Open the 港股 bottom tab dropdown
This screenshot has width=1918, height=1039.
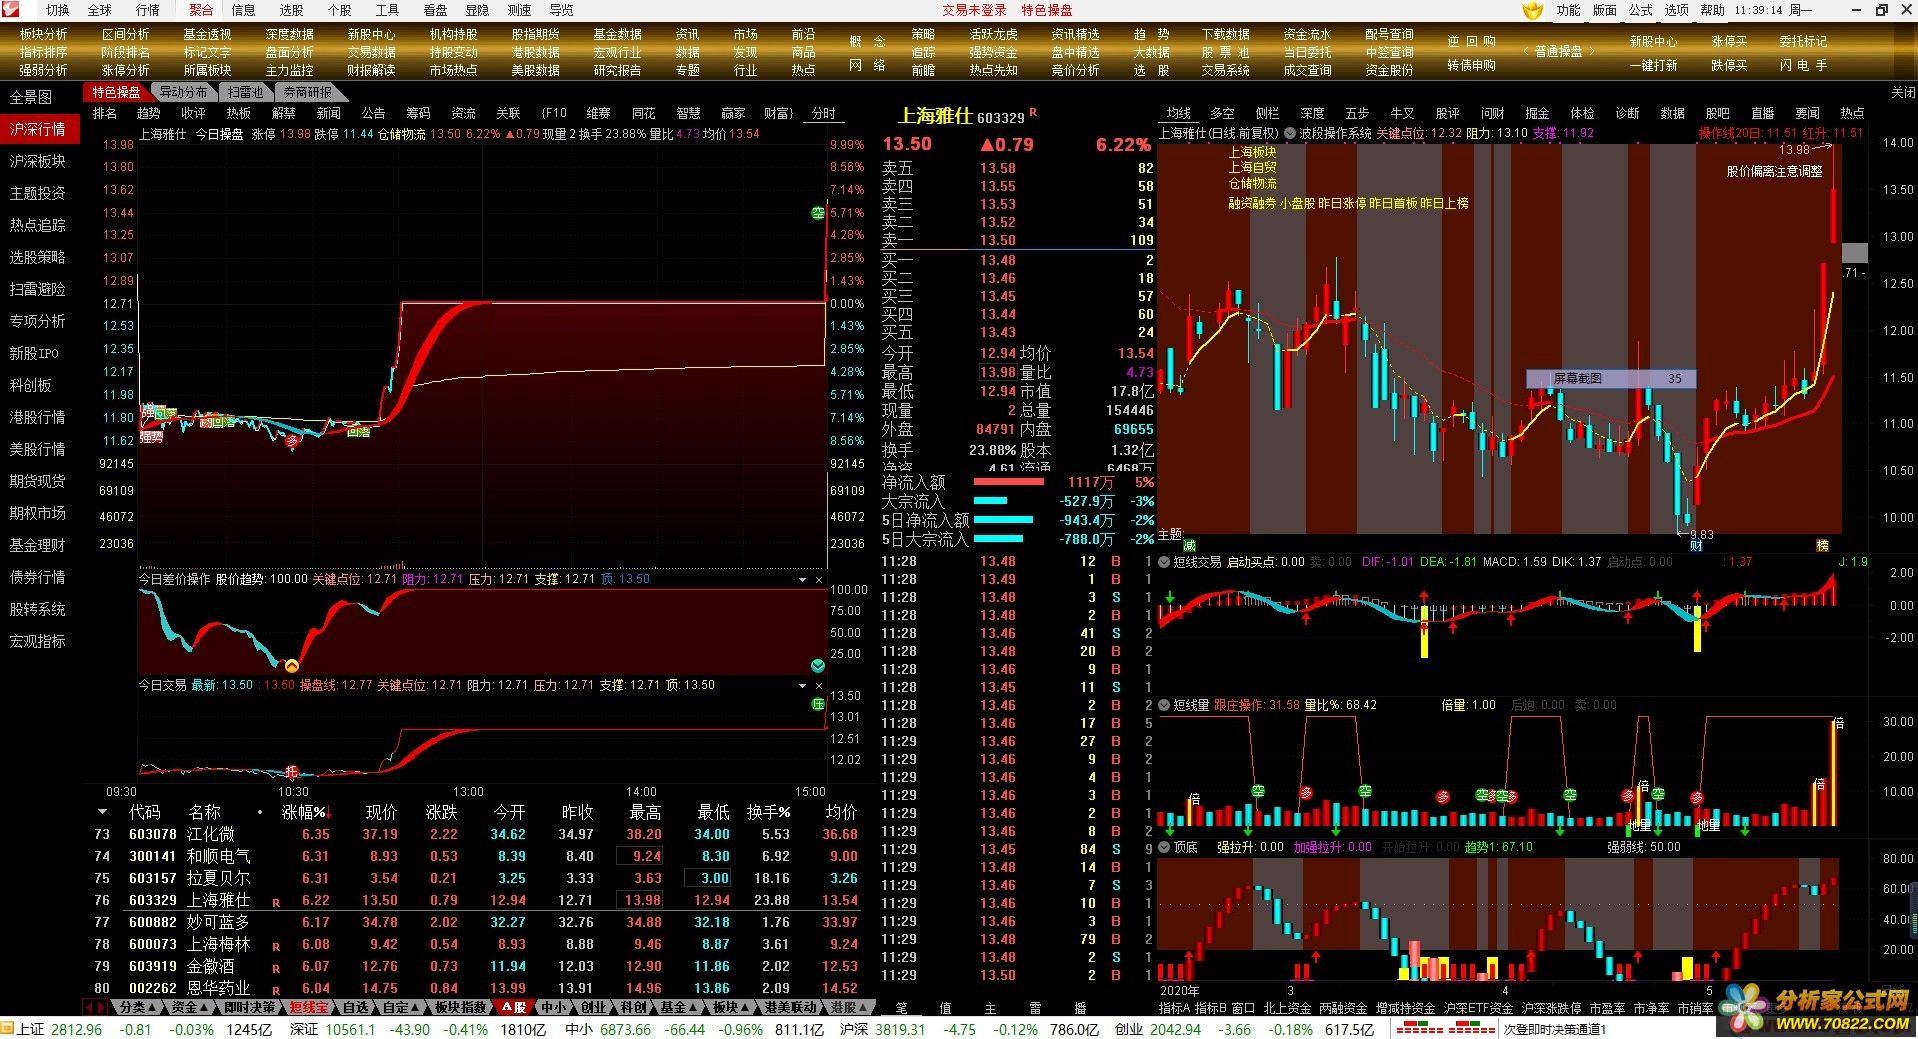tap(849, 1007)
